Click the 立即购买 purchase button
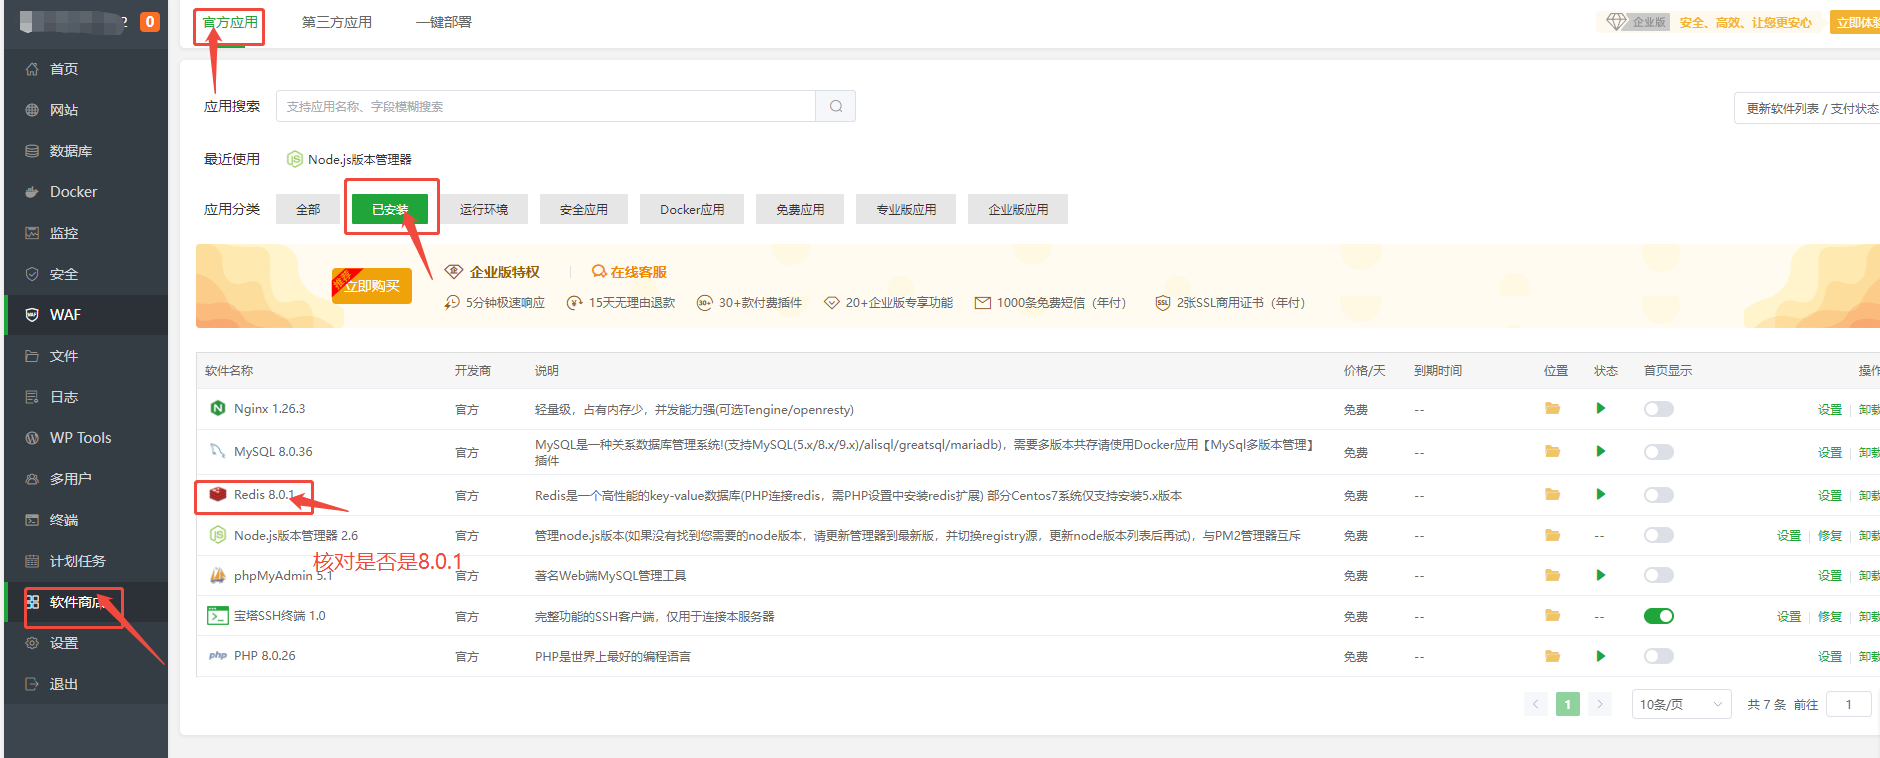 [x=372, y=286]
